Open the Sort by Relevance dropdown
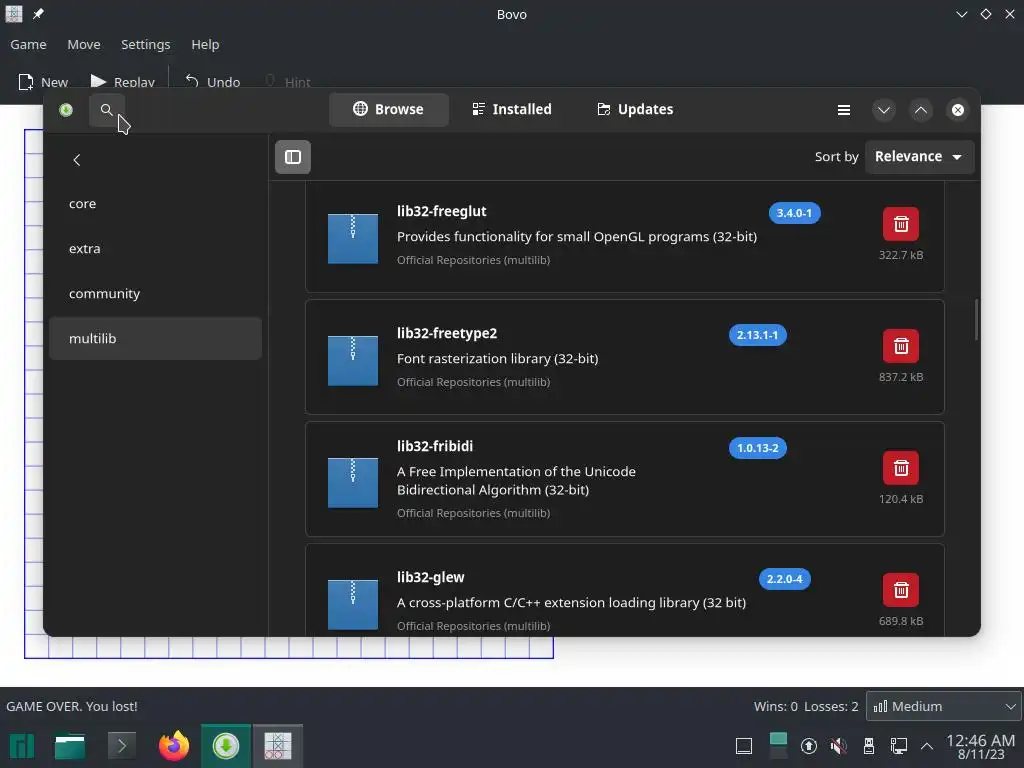The height and width of the screenshot is (768, 1024). pyautogui.click(x=919, y=157)
